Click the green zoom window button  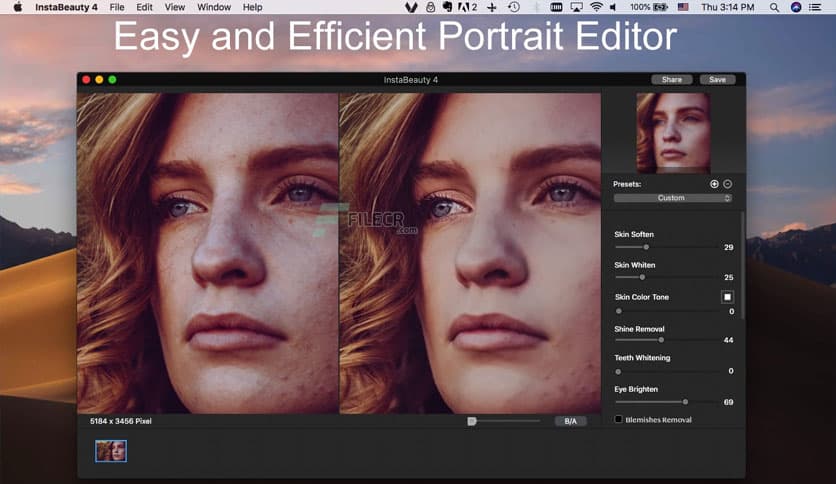(112, 79)
